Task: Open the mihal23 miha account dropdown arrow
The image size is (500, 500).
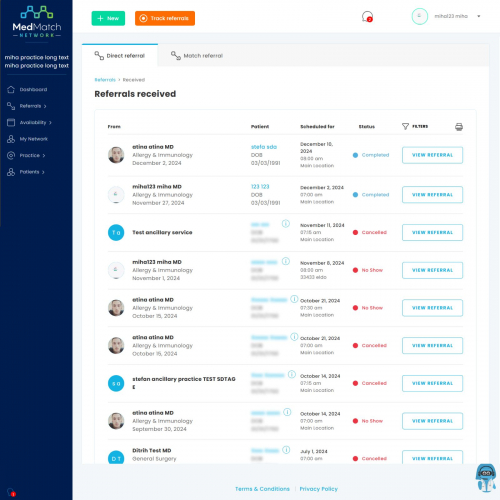Action: (479, 16)
